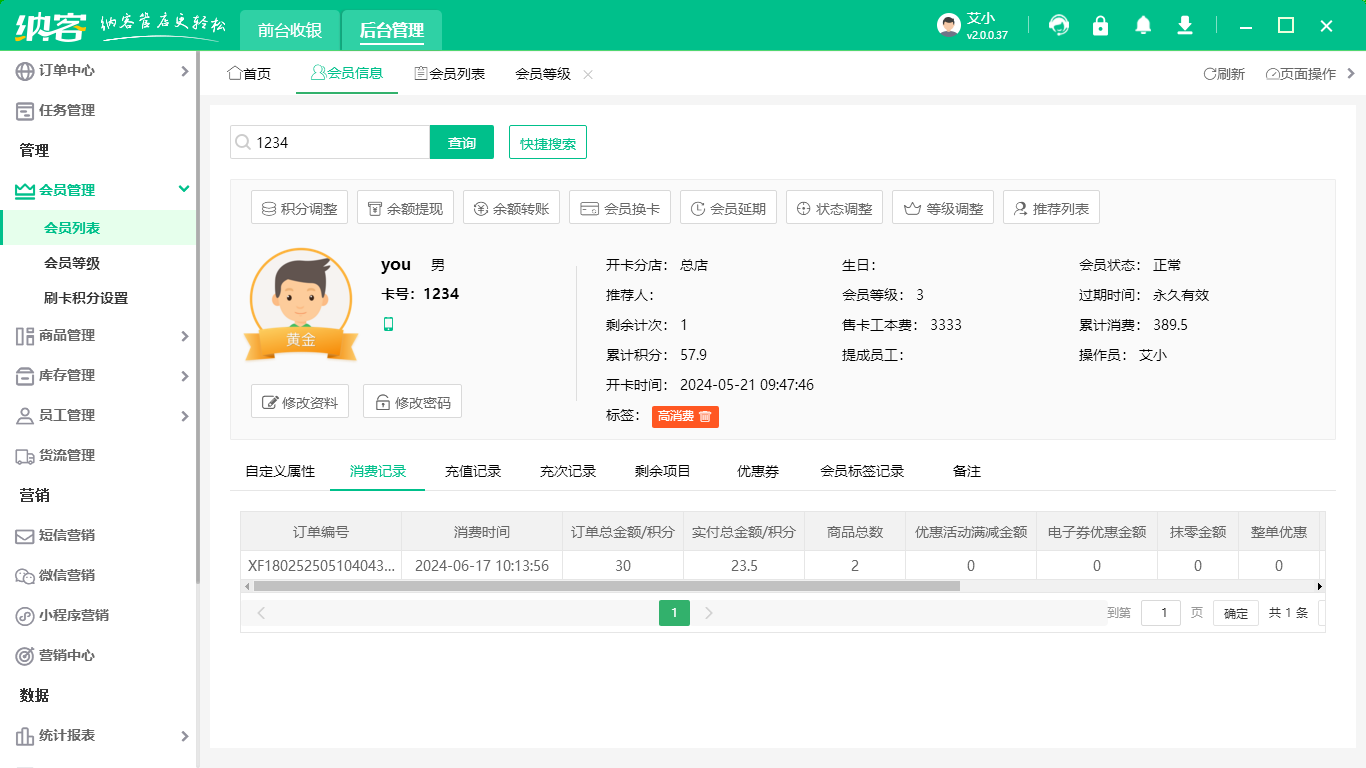
Task: Switch to 会员标签记录 tab
Action: click(x=862, y=471)
